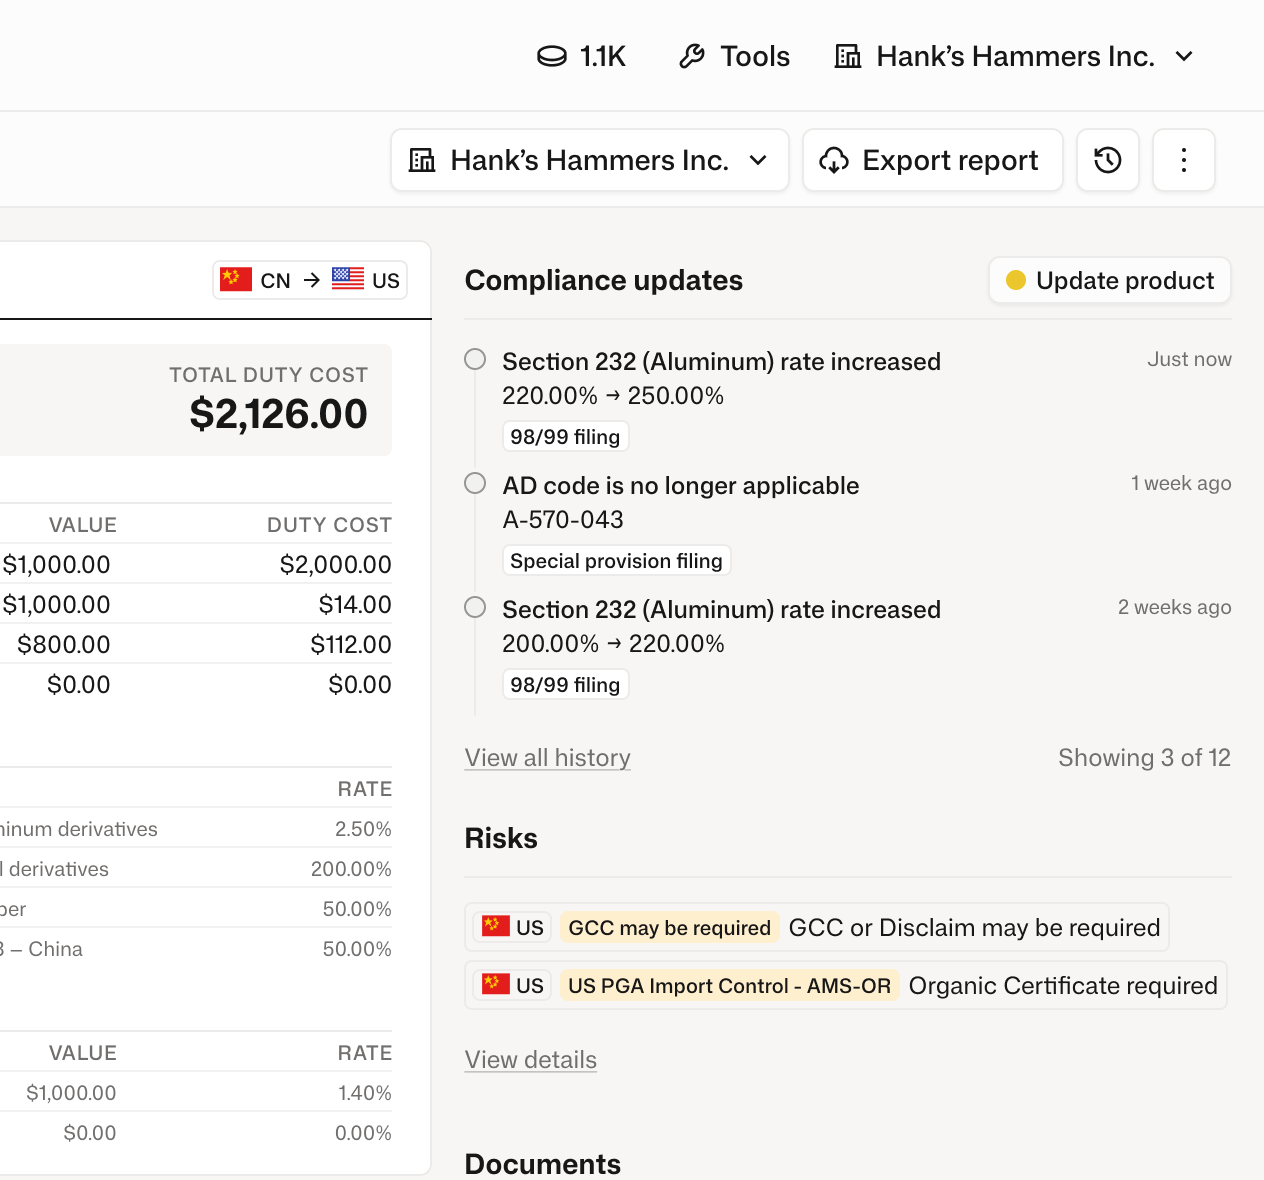Click Export report button
Image resolution: width=1264 pixels, height=1180 pixels.
click(933, 160)
